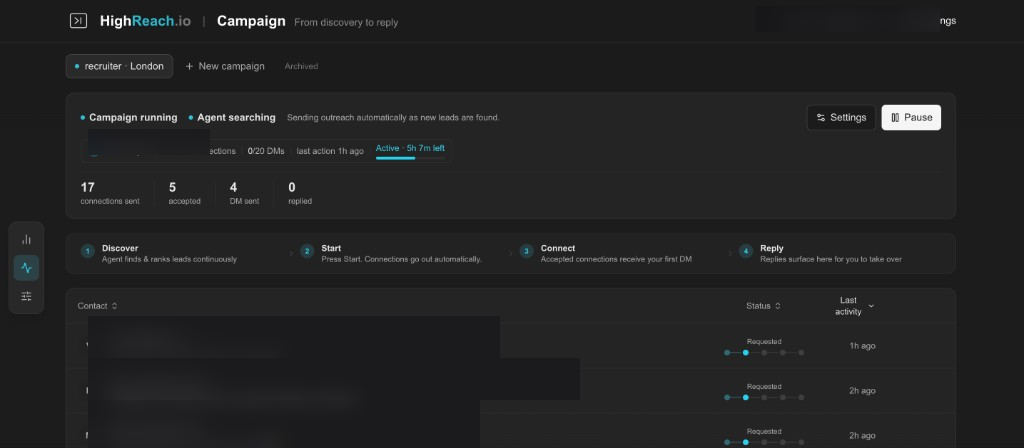The width and height of the screenshot is (1024, 448).
Task: Click the "0 replied" stat
Action: (300, 193)
